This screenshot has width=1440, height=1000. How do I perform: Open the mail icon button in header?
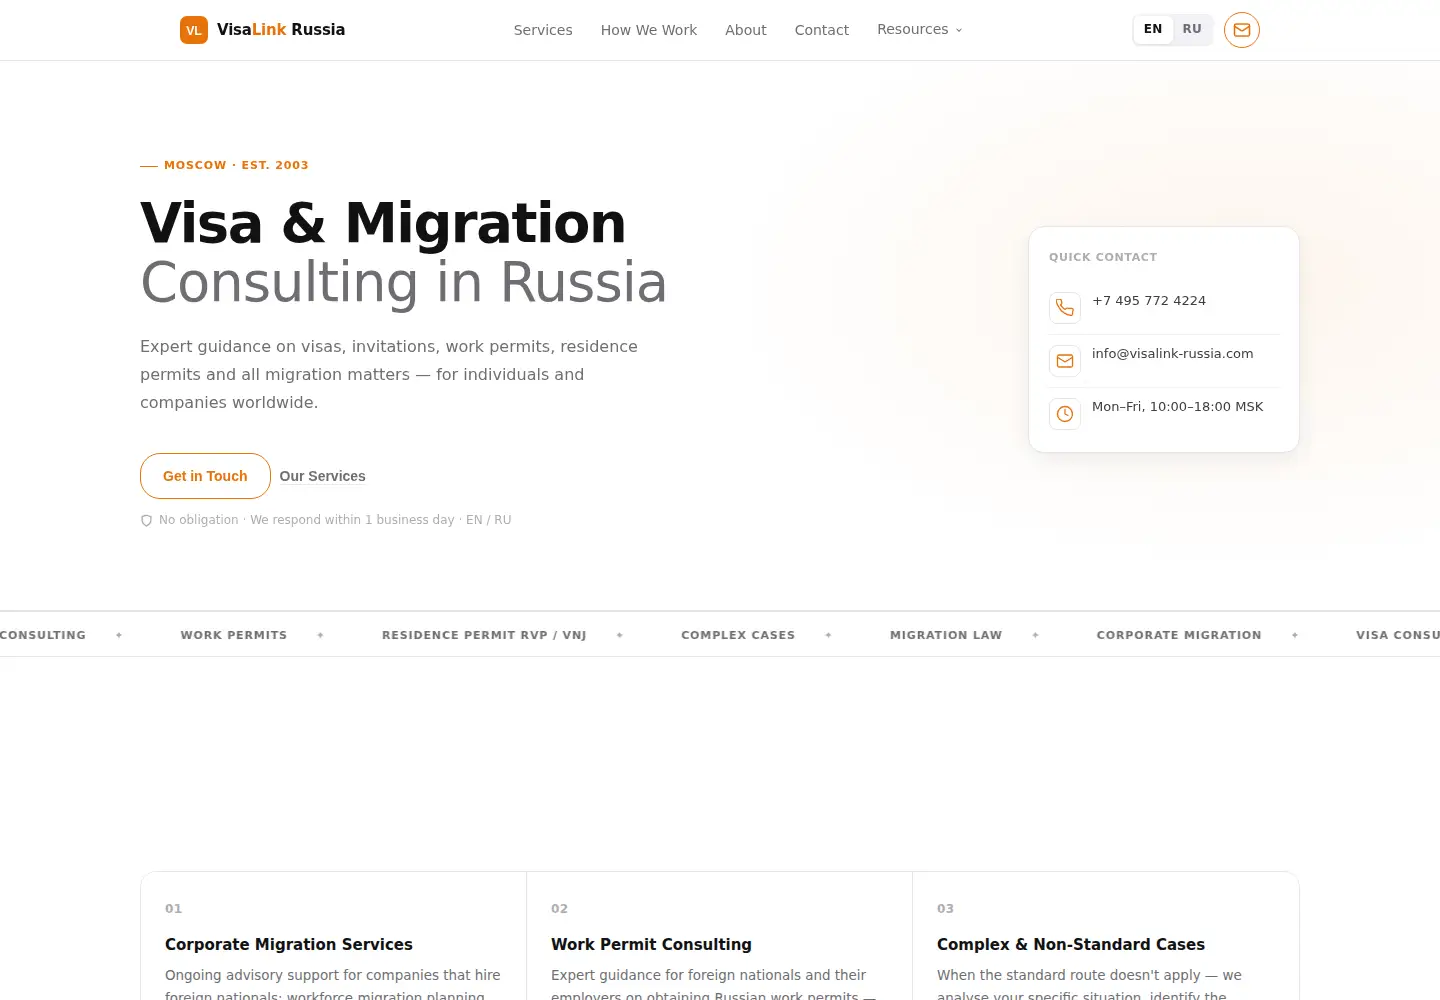click(x=1242, y=30)
